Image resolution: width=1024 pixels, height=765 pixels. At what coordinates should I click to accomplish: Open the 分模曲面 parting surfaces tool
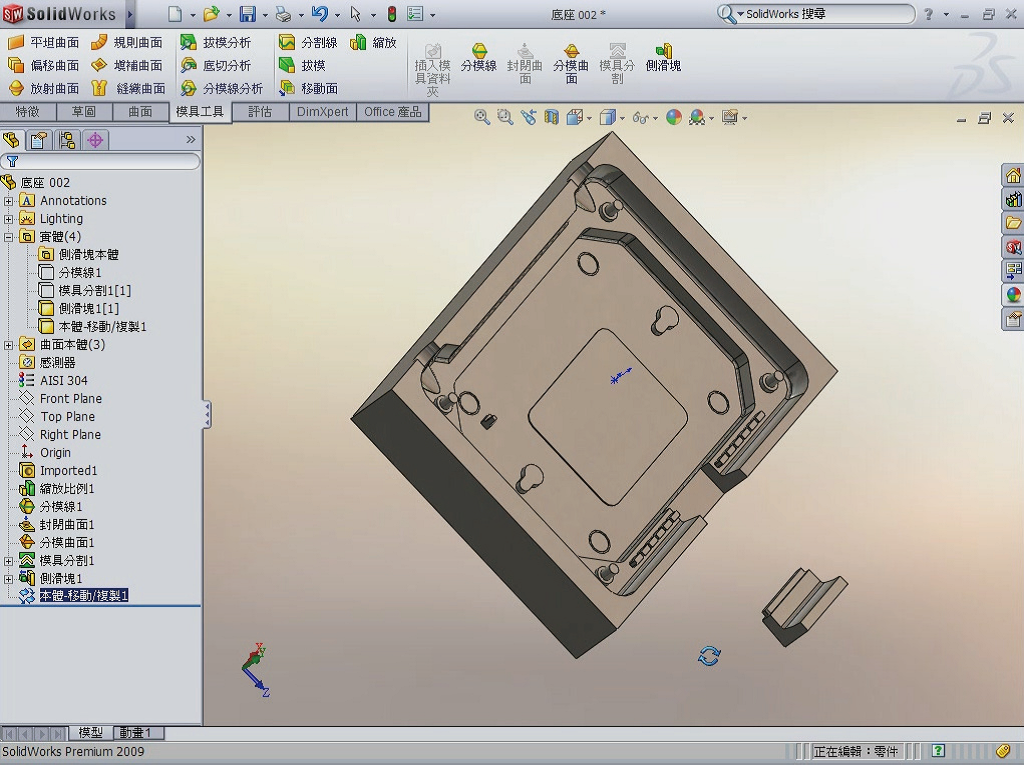tap(571, 63)
